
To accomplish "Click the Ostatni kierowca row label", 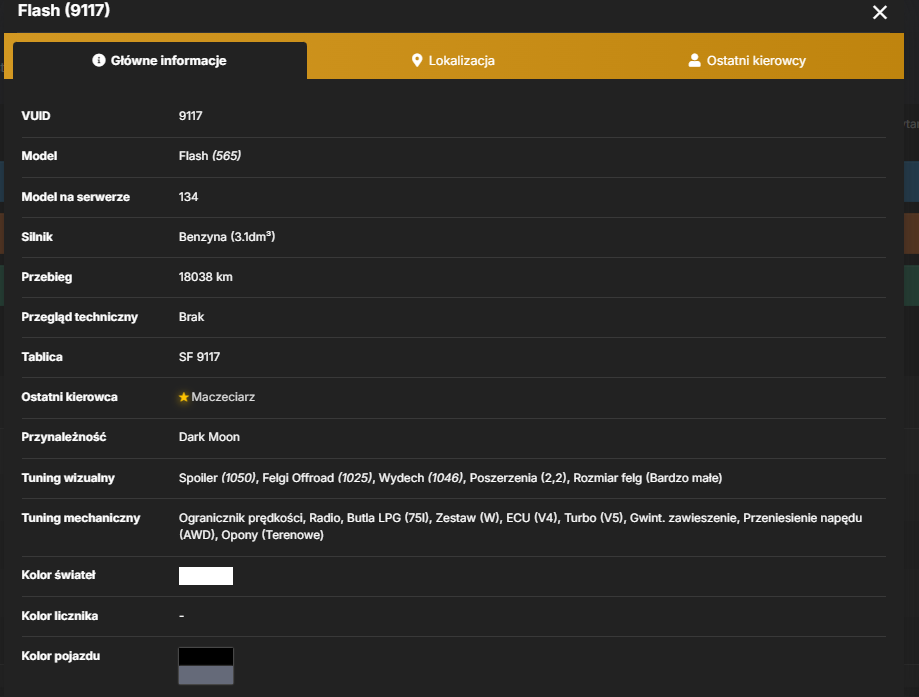I will (x=70, y=397).
